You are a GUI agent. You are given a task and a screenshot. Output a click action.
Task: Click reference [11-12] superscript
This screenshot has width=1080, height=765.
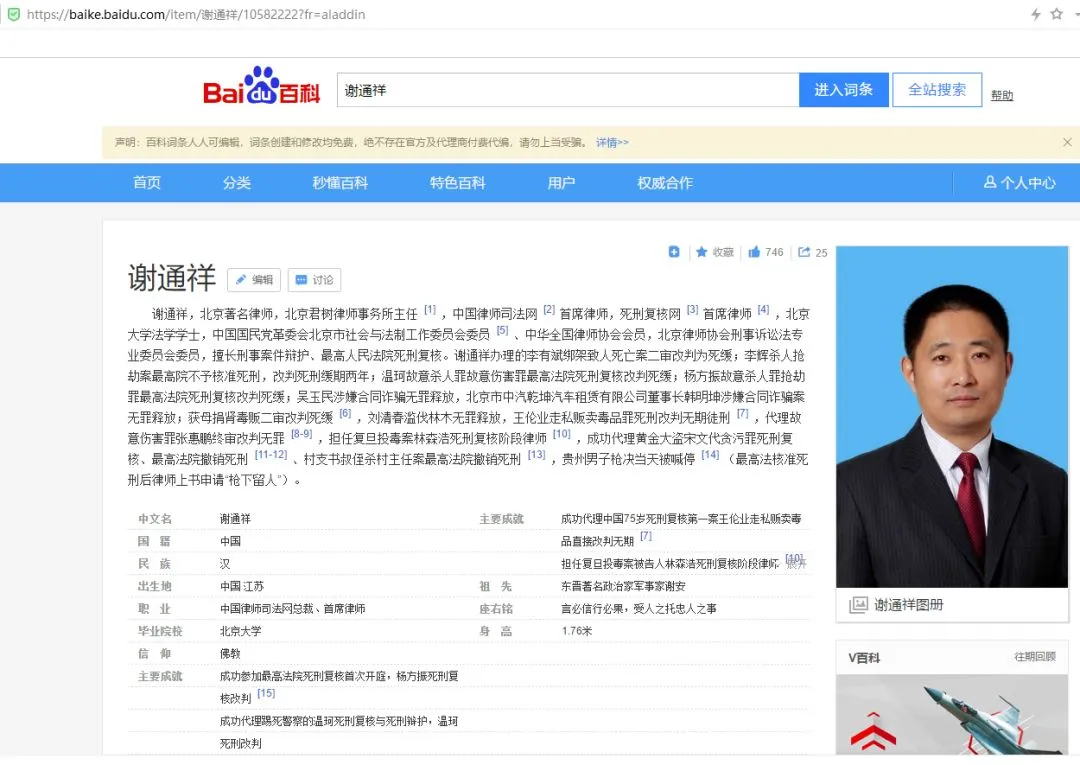coord(271,454)
